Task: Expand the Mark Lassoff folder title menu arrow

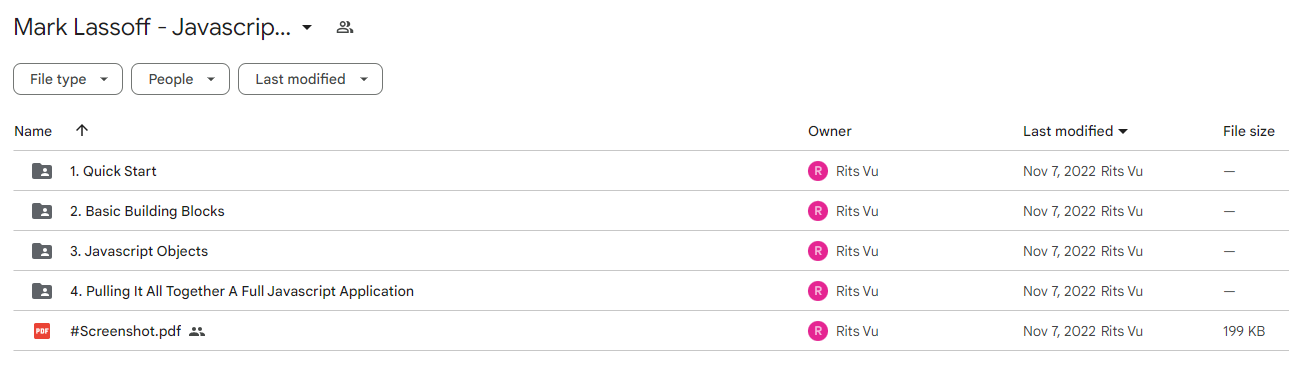Action: (x=307, y=27)
